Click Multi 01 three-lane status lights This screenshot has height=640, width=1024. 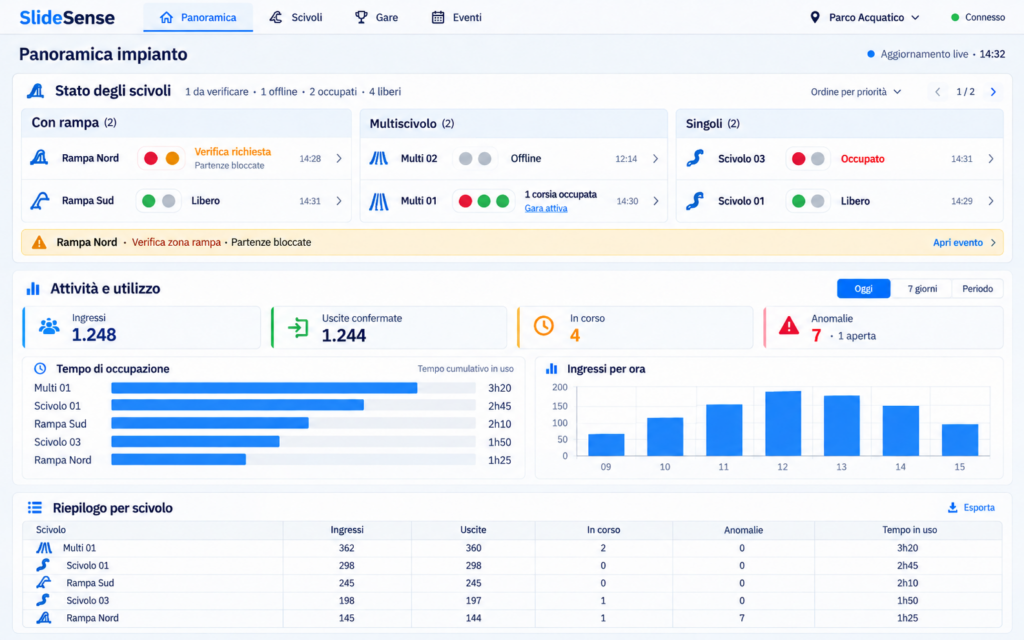tap(484, 201)
